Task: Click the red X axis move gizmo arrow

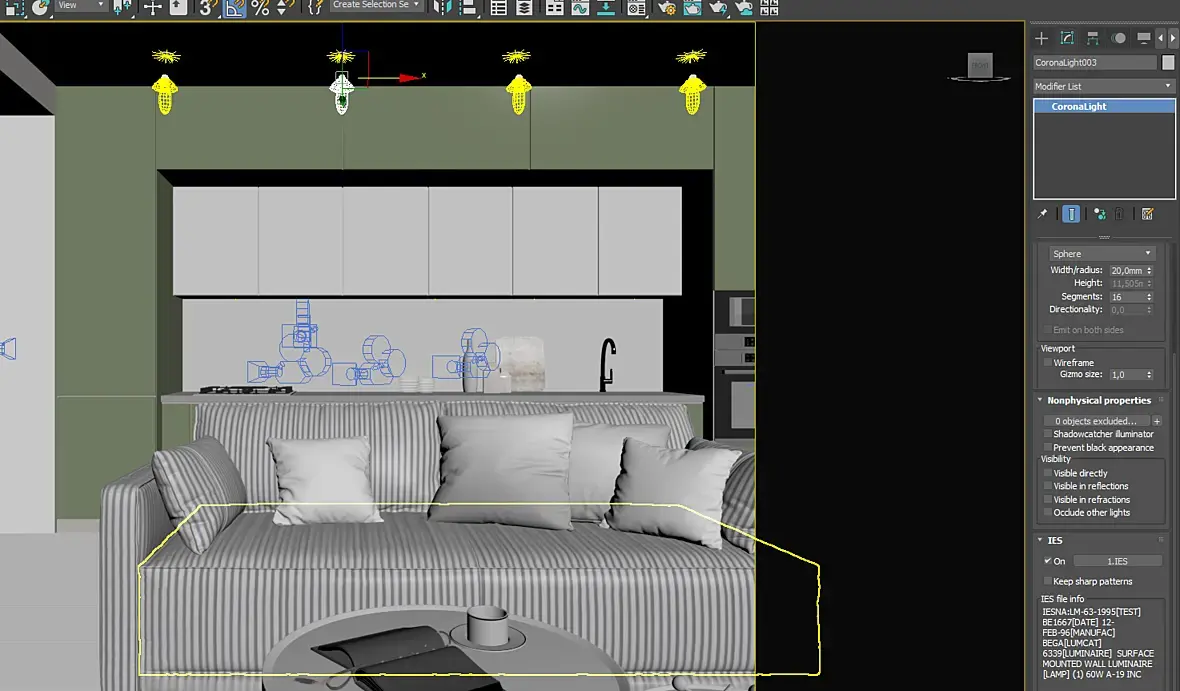Action: coord(409,78)
